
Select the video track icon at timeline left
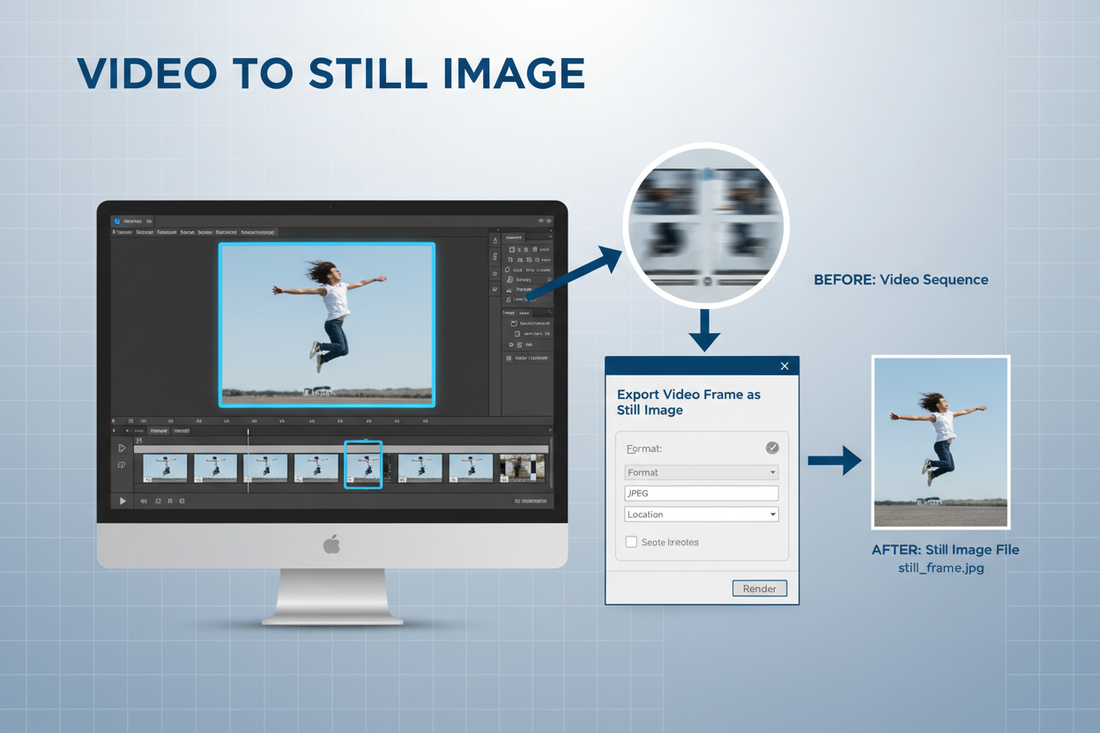click(121, 448)
